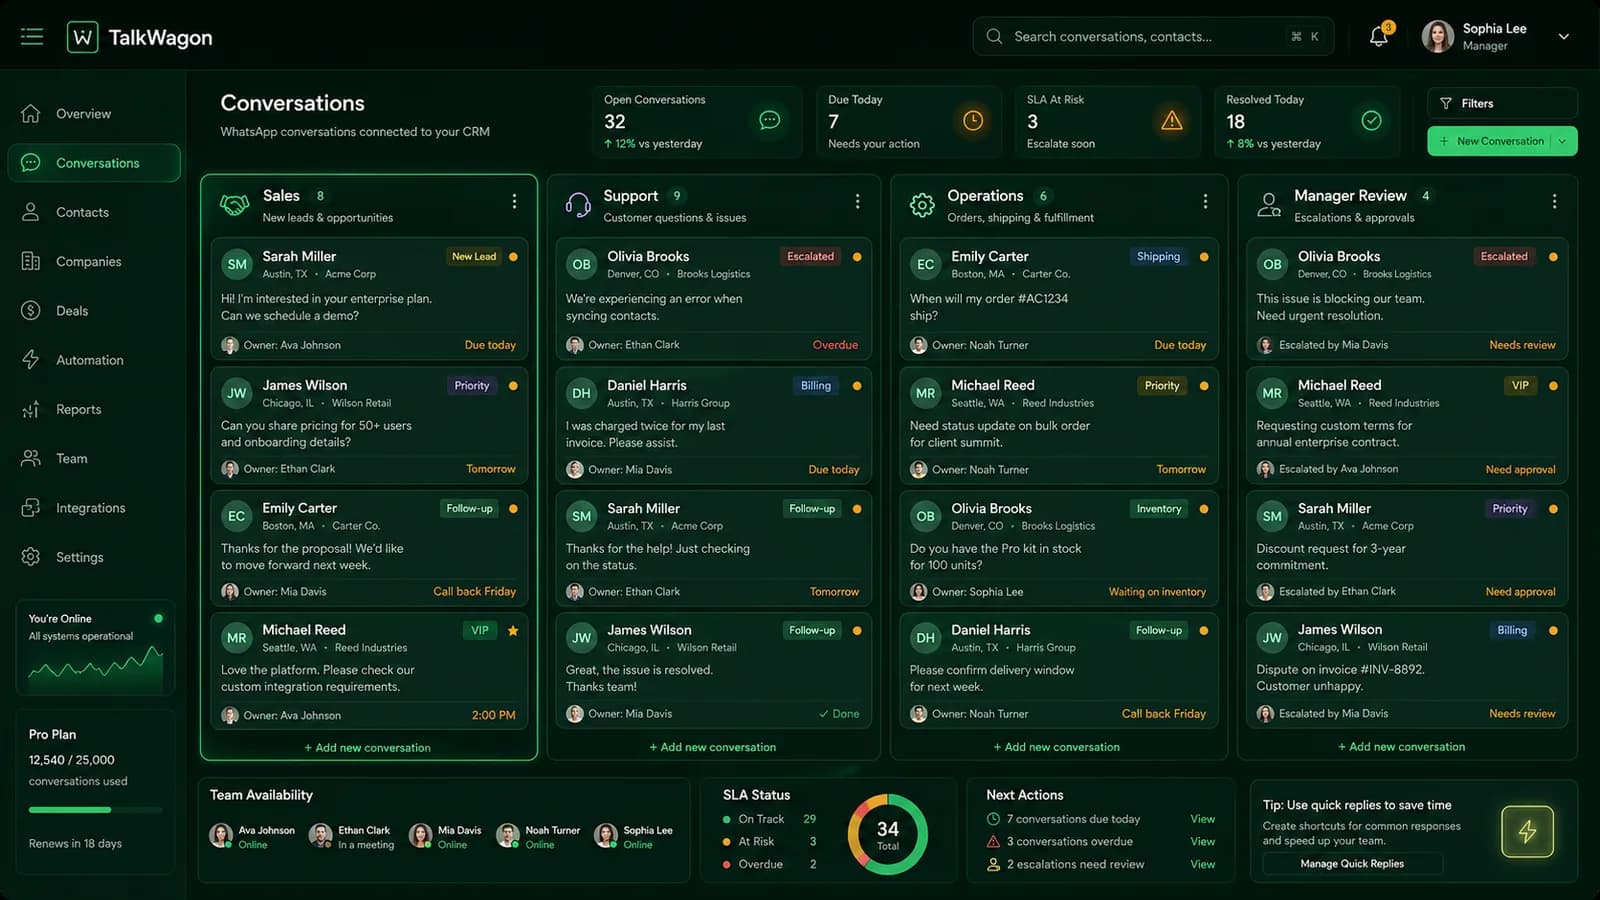This screenshot has height=900, width=1600.
Task: Add new conversation in Sales column
Action: click(x=368, y=748)
